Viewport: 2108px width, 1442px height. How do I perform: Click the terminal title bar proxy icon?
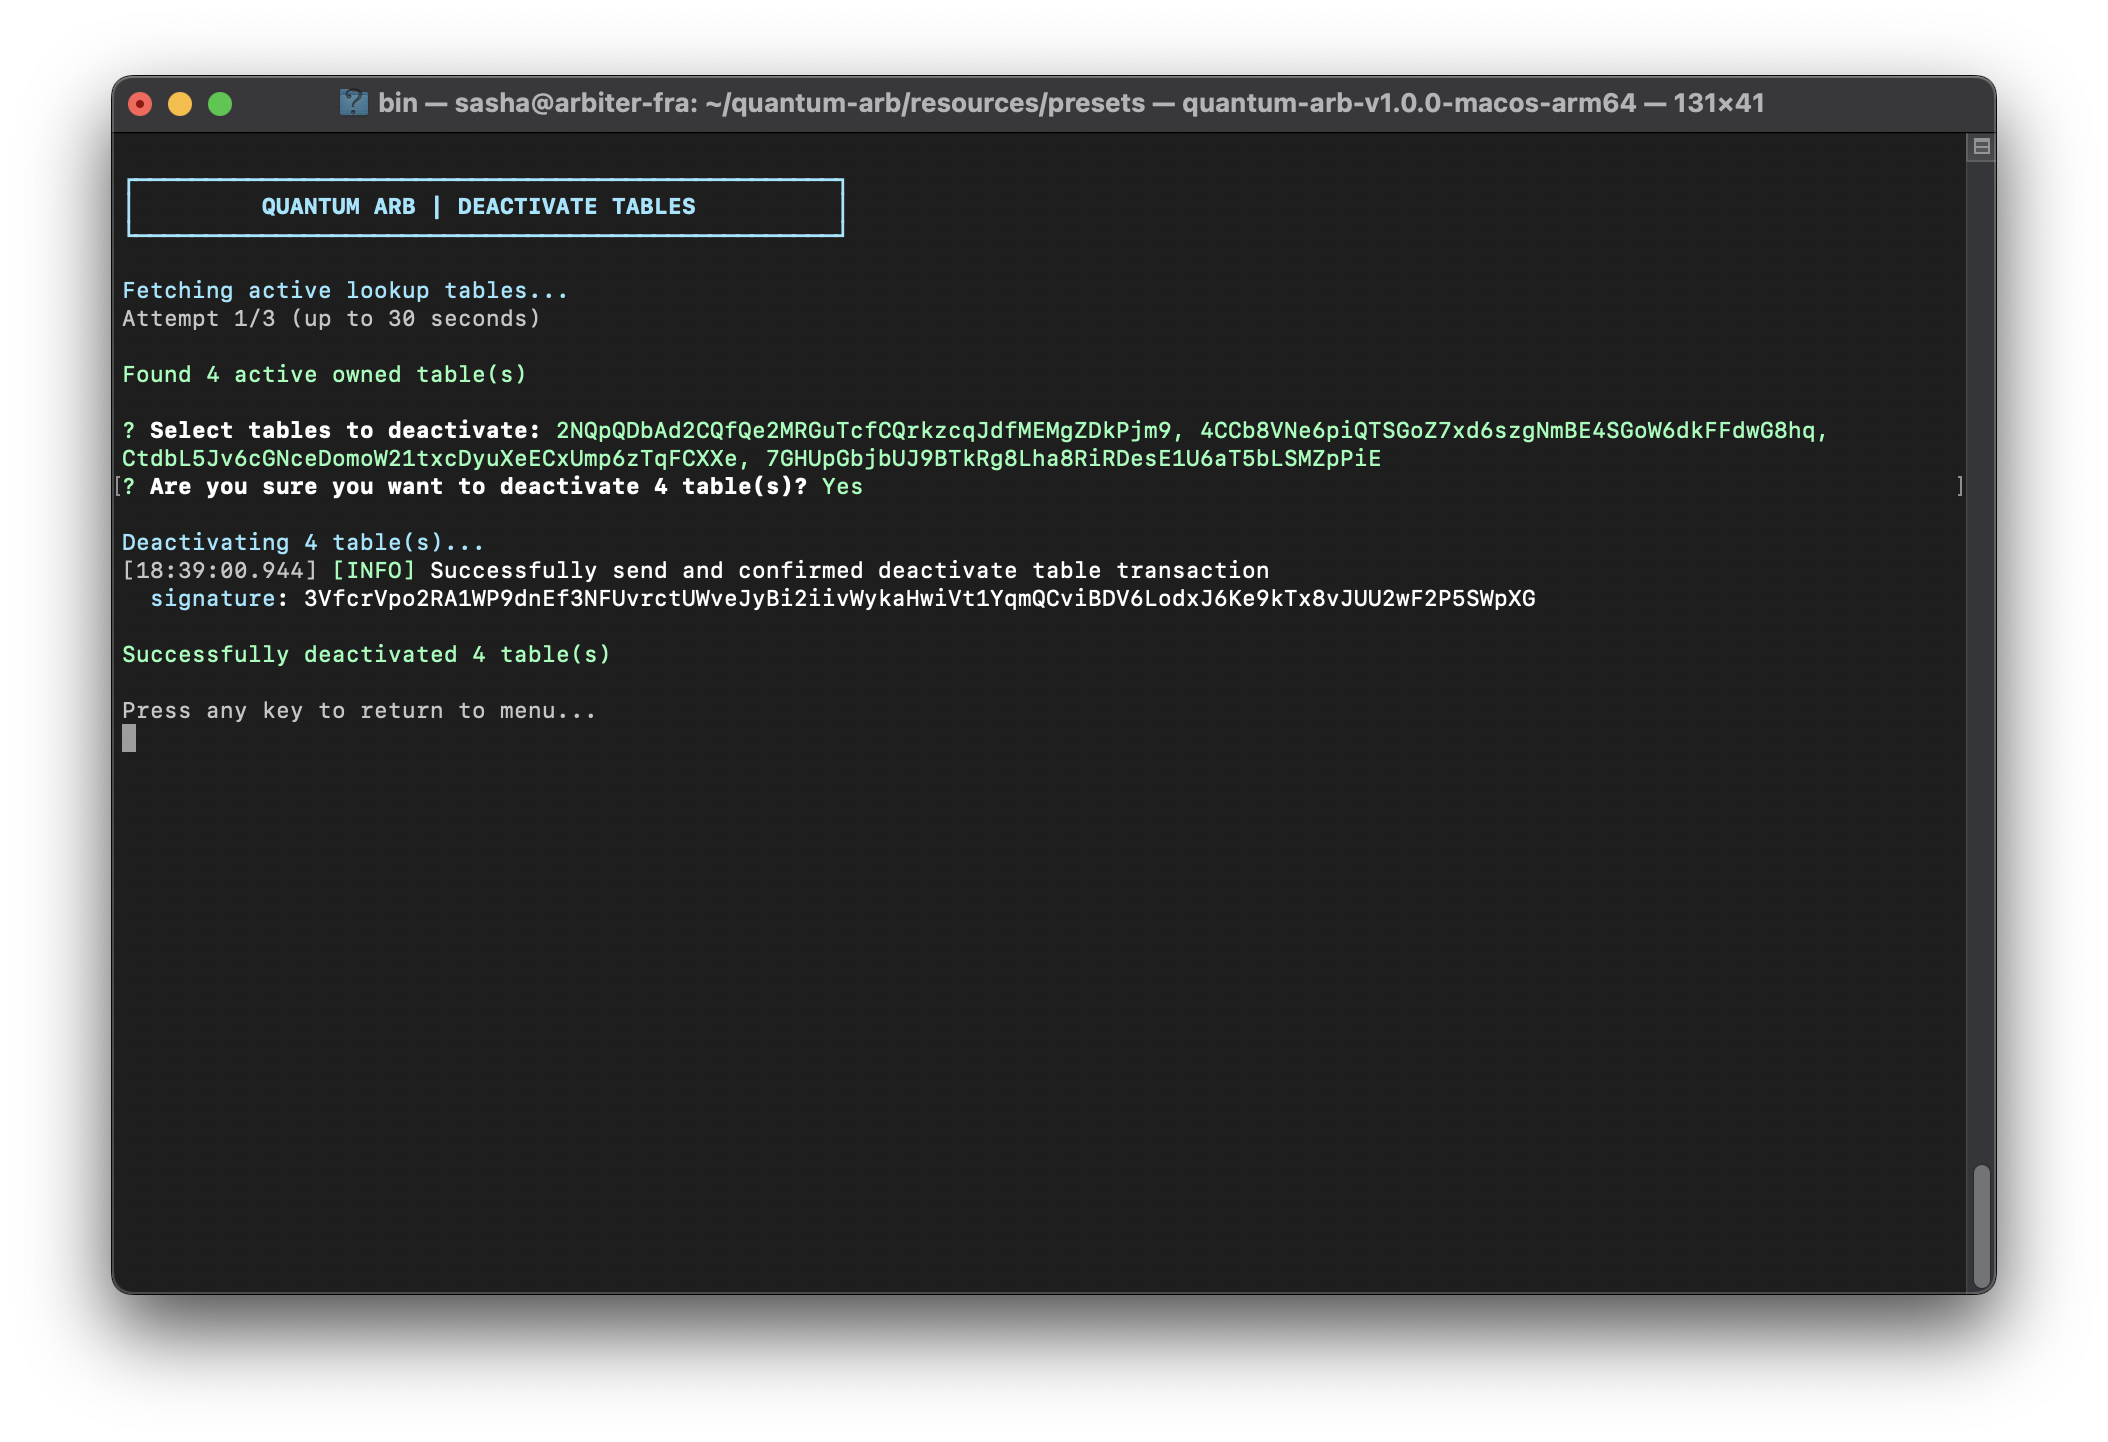point(353,103)
